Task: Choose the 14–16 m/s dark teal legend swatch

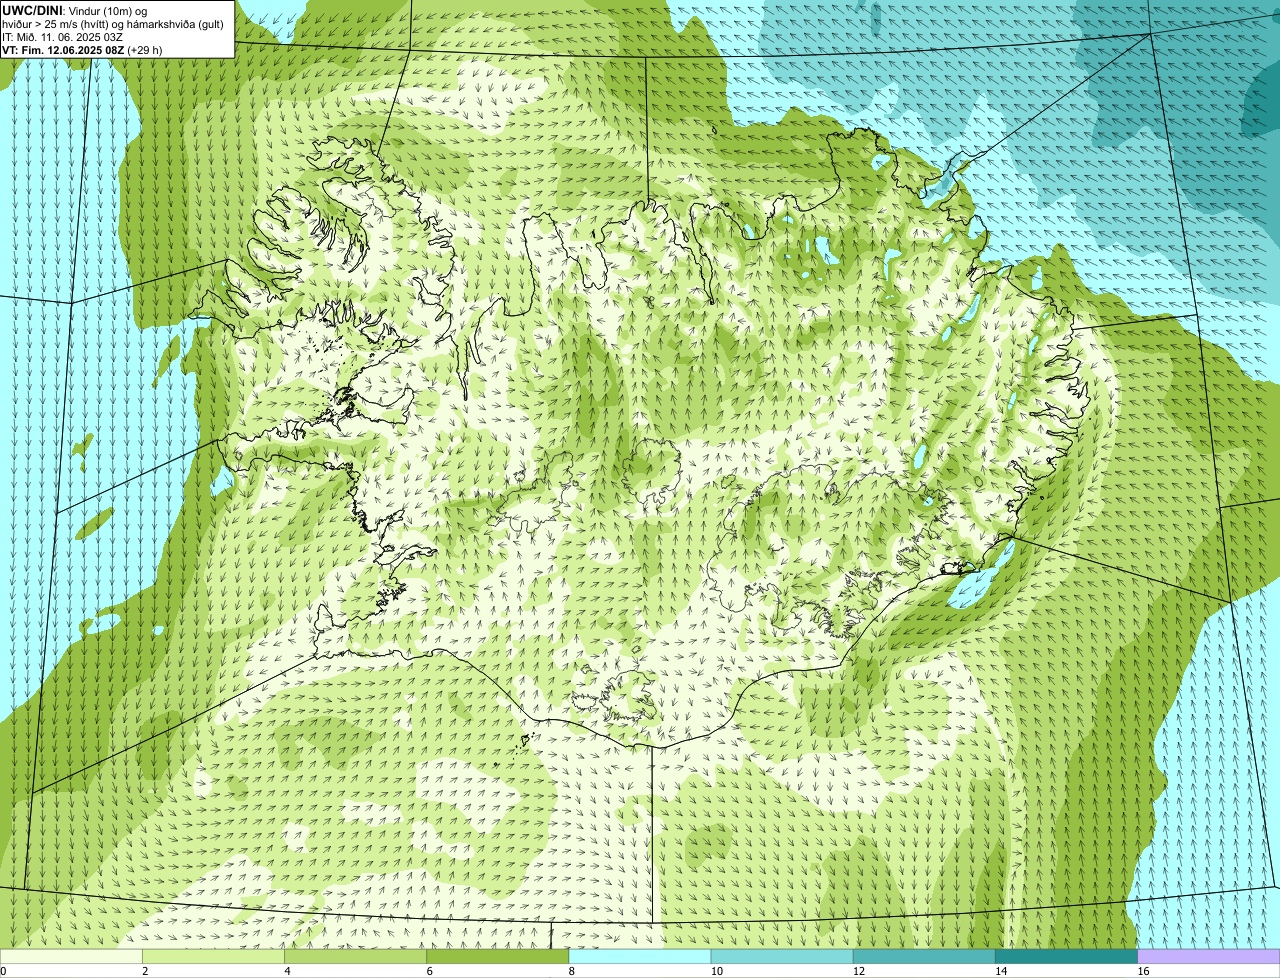Action: pyautogui.click(x=1067, y=957)
